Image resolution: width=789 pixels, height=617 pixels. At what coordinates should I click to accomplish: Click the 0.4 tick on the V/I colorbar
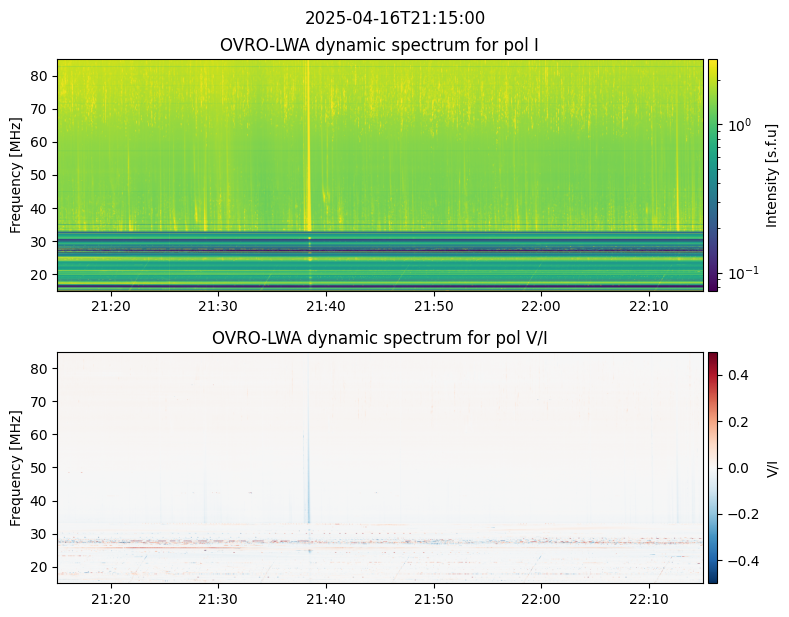(737, 375)
